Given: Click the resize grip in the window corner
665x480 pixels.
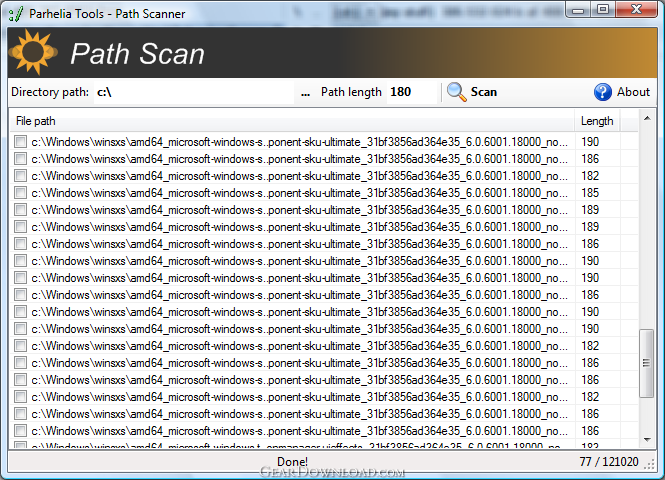Looking at the screenshot, I should pos(649,464).
